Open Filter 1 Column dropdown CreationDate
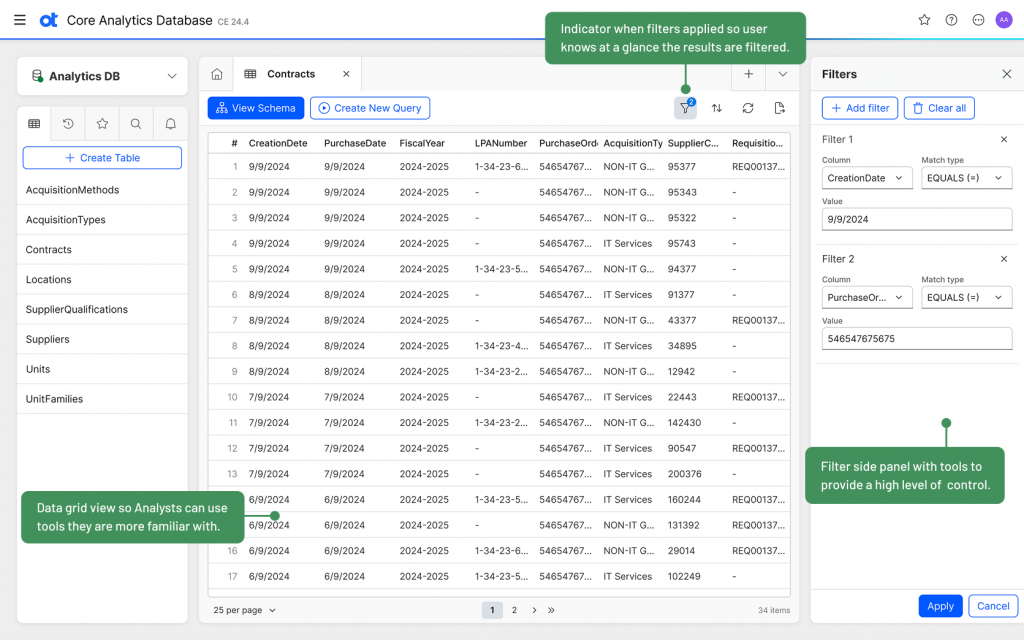 [867, 178]
